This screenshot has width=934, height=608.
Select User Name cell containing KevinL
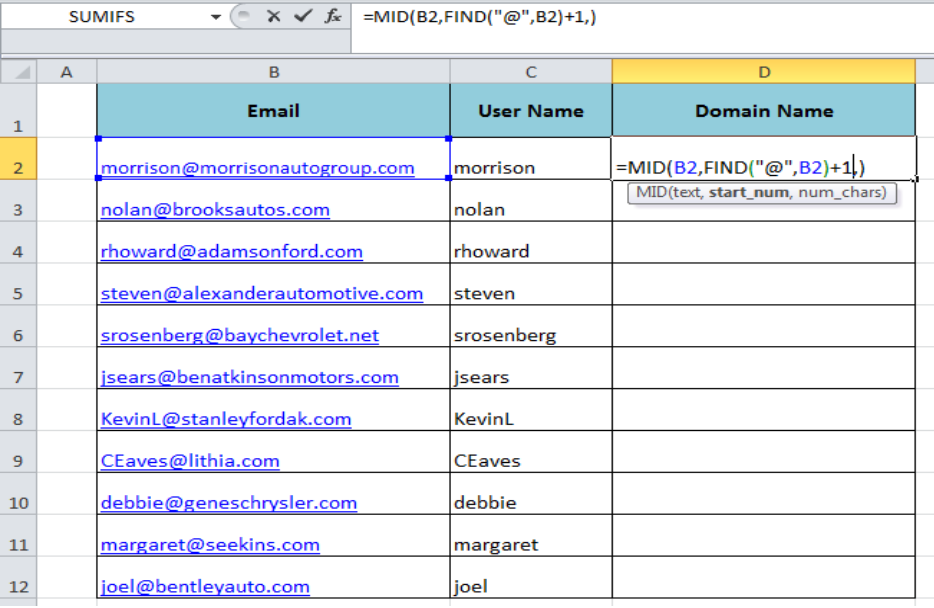(531, 420)
